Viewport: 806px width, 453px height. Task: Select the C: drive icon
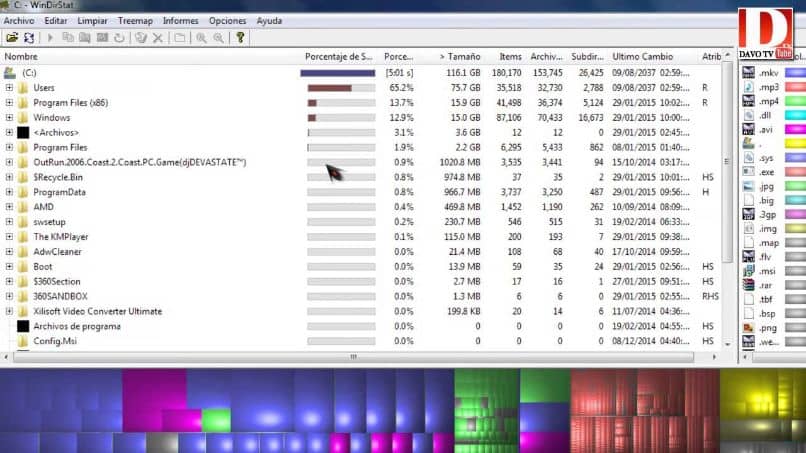pyautogui.click(x=10, y=73)
